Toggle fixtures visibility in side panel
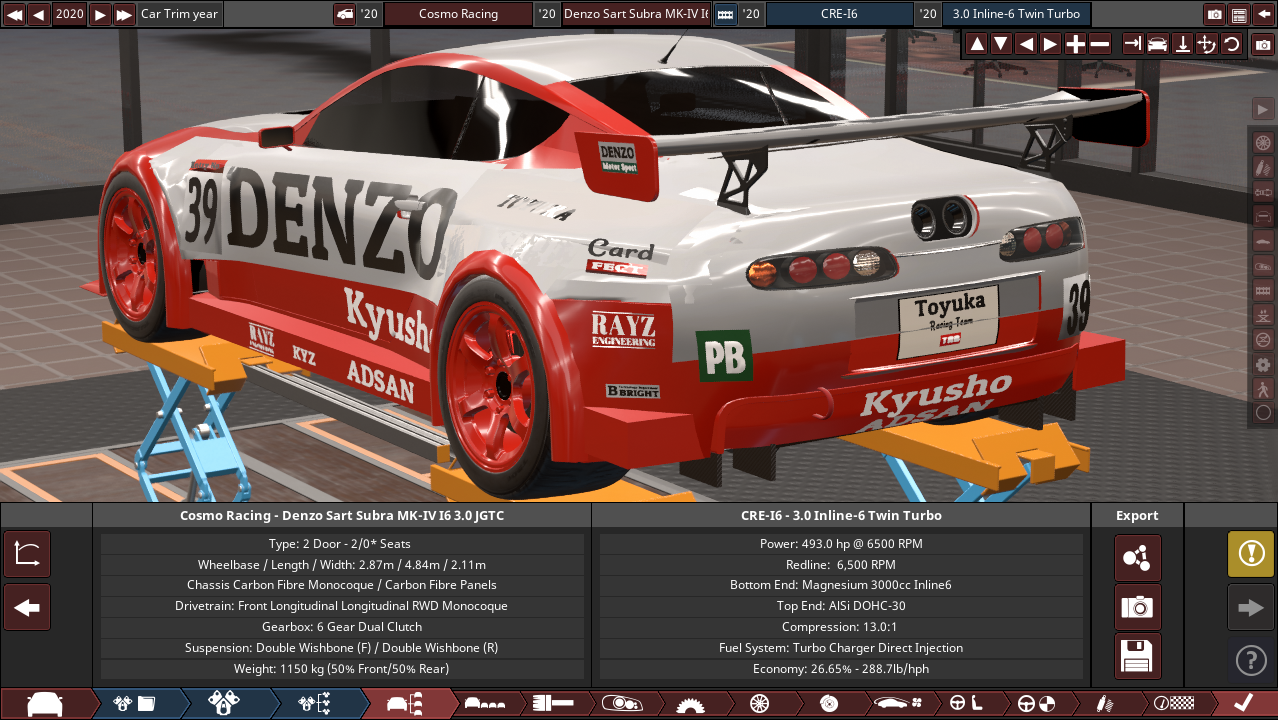 [1263, 266]
